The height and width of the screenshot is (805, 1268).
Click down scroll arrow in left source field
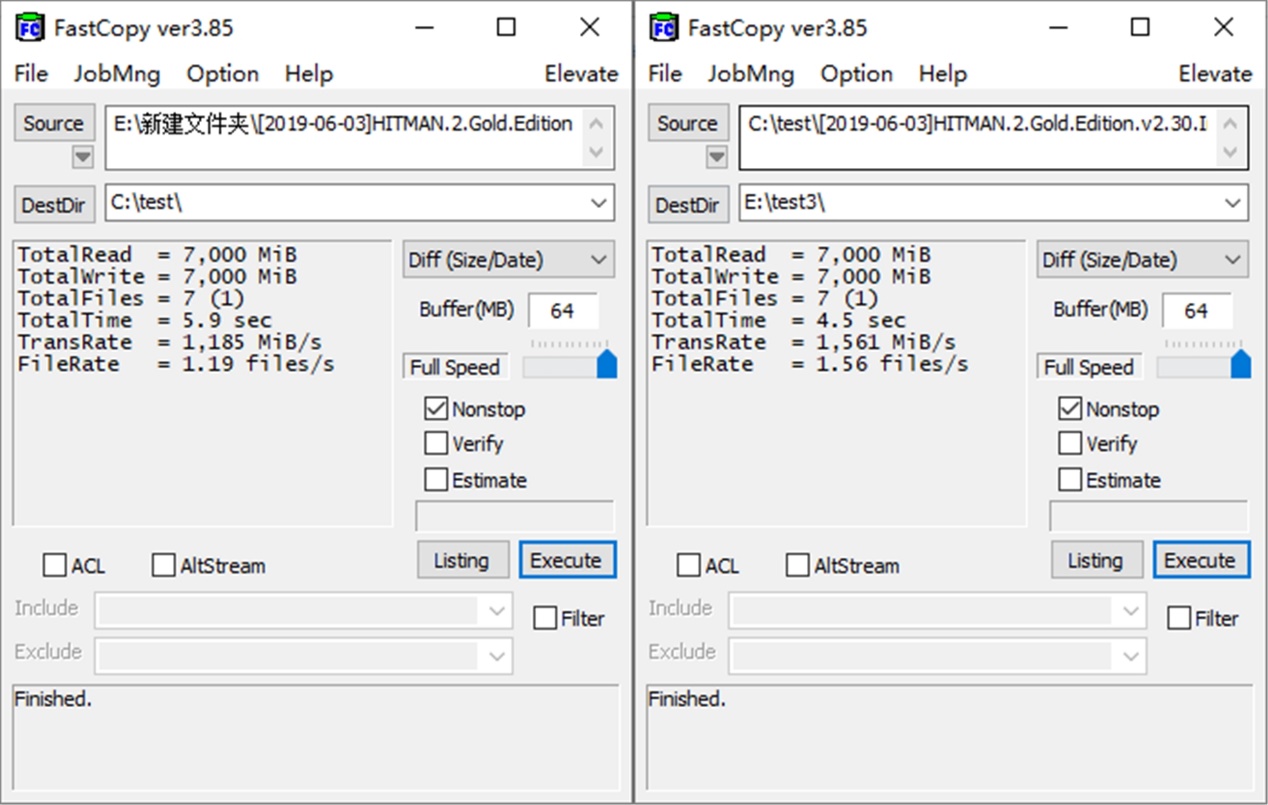point(597,153)
